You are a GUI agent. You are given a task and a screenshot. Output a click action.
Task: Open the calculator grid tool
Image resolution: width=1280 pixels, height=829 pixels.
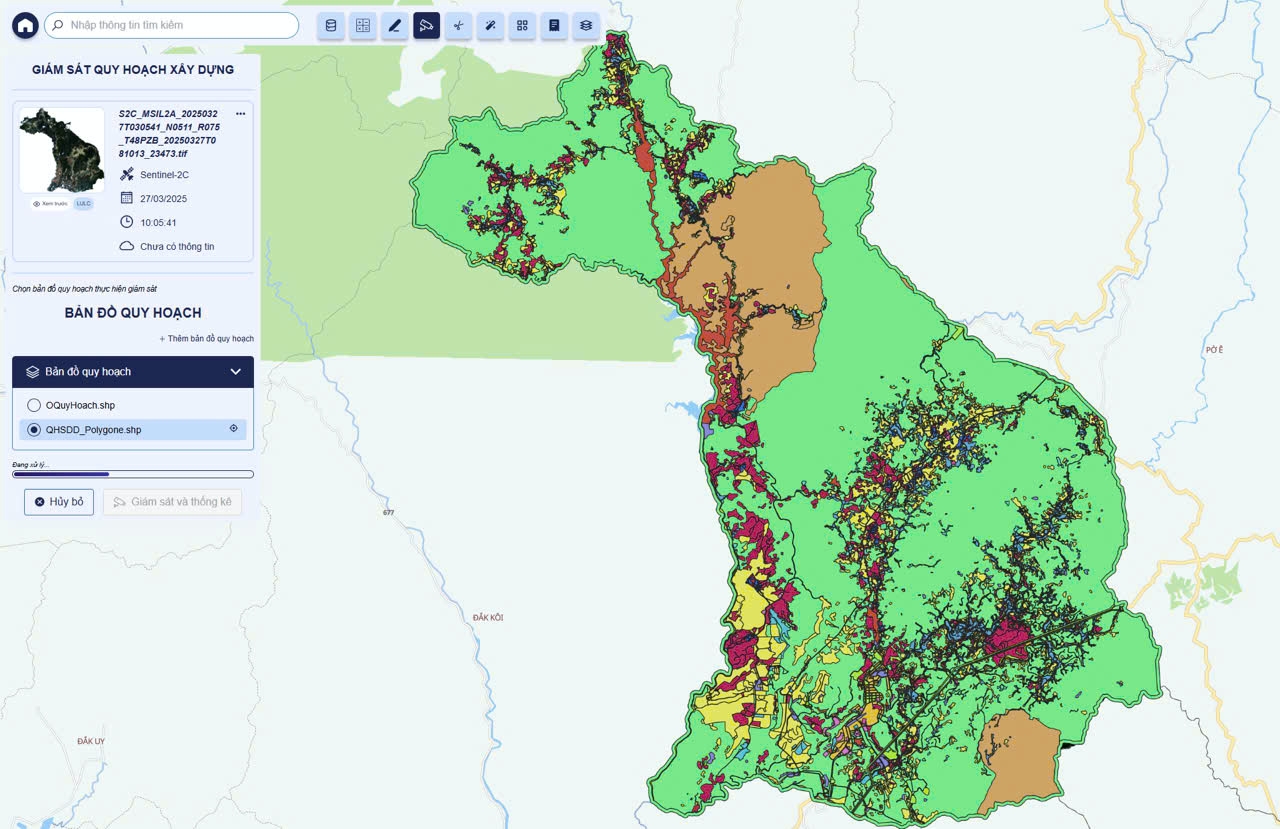(363, 26)
